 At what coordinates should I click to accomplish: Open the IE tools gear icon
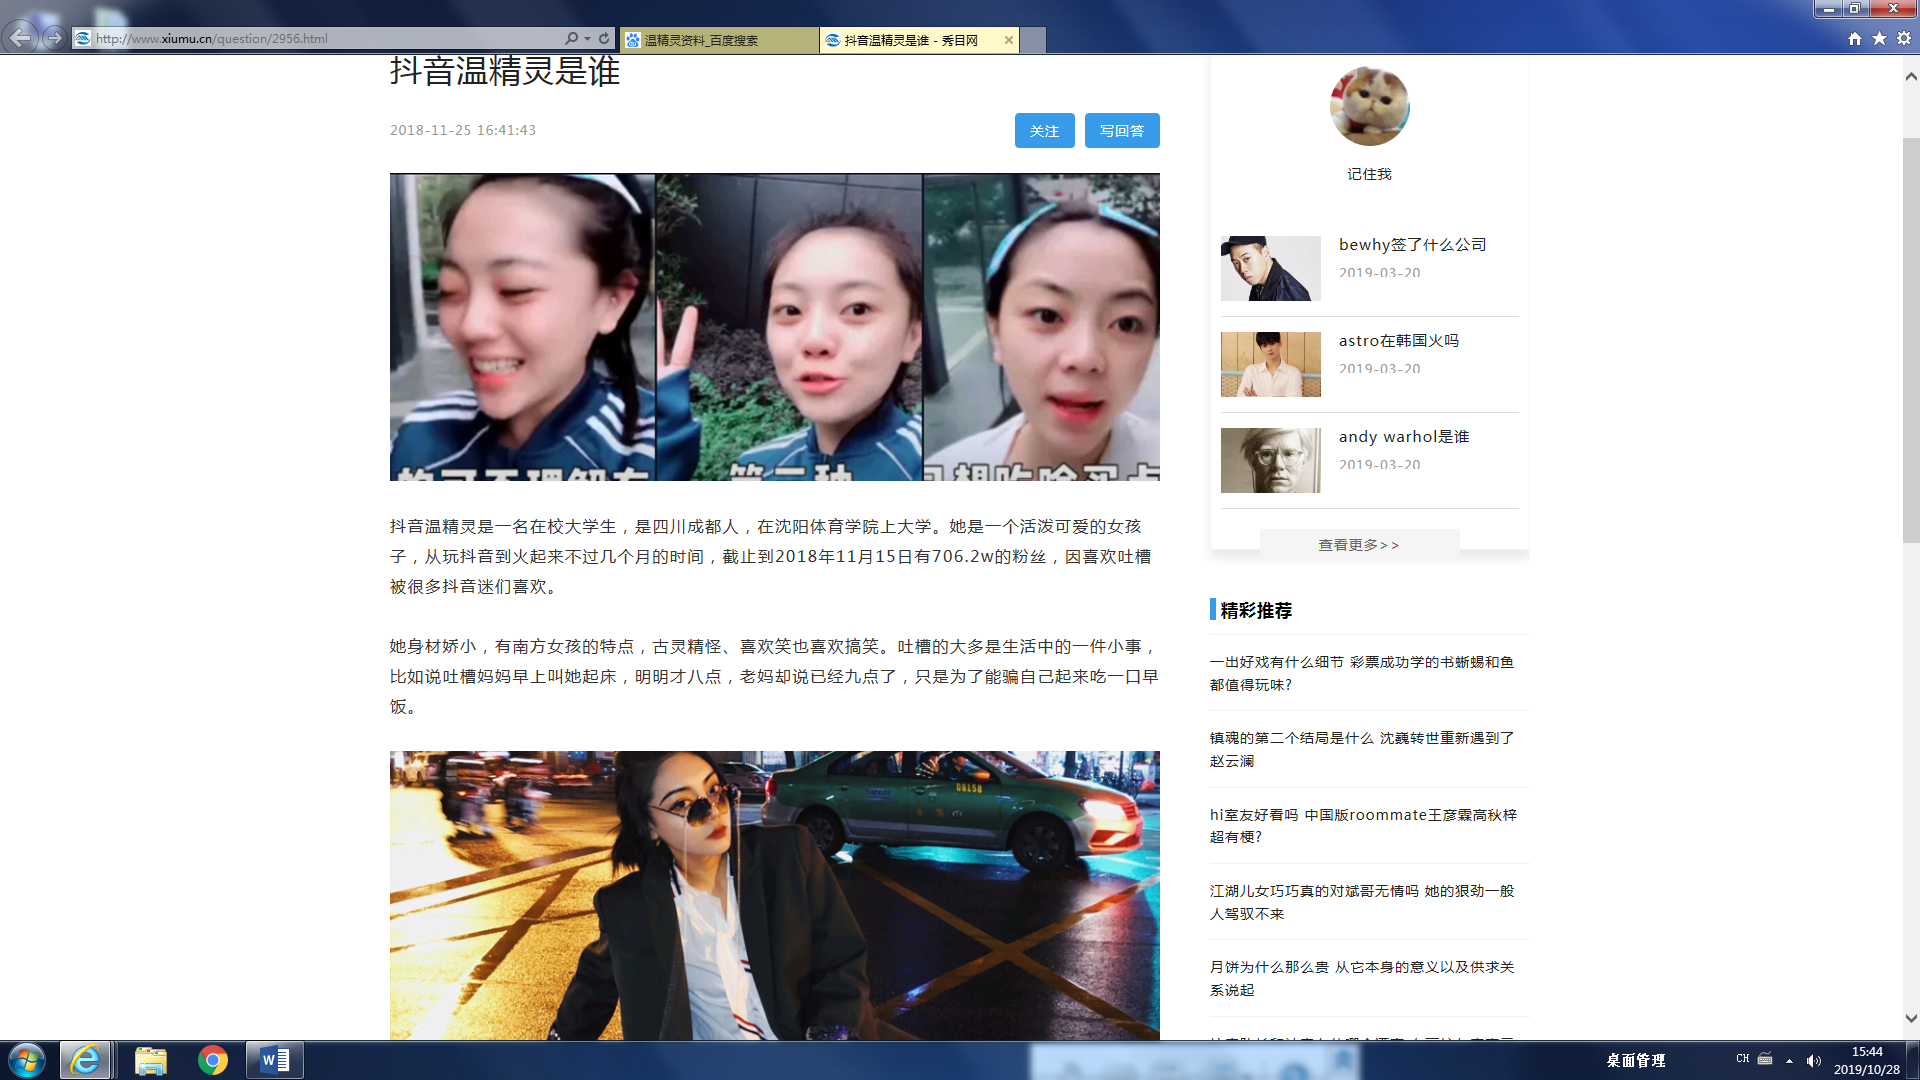1904,38
